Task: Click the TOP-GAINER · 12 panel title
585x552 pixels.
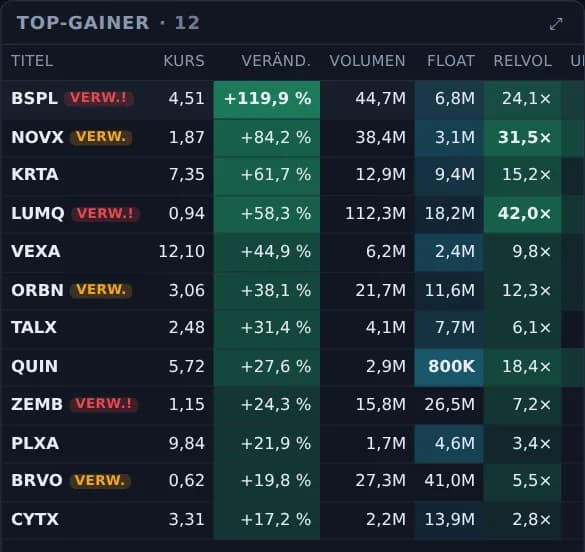Action: click(x=108, y=23)
